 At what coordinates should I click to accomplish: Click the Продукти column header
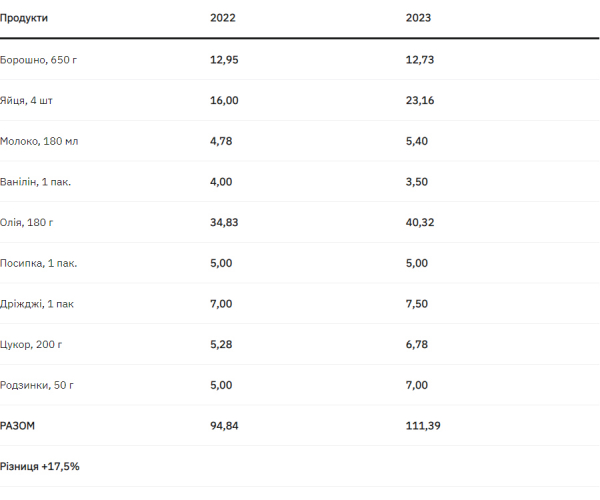coord(24,19)
